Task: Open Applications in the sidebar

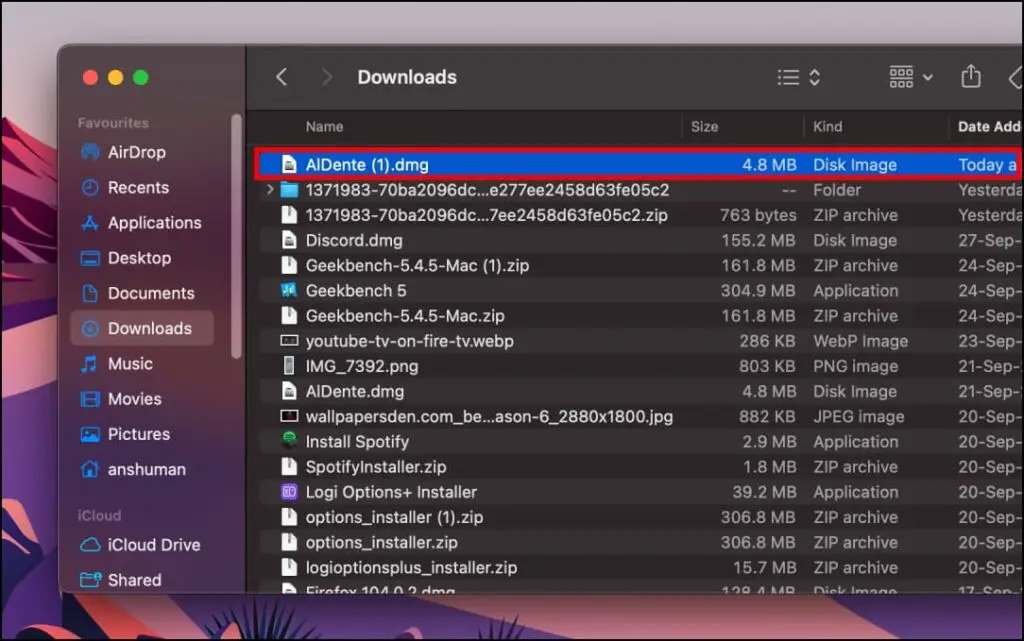Action: 141,223
